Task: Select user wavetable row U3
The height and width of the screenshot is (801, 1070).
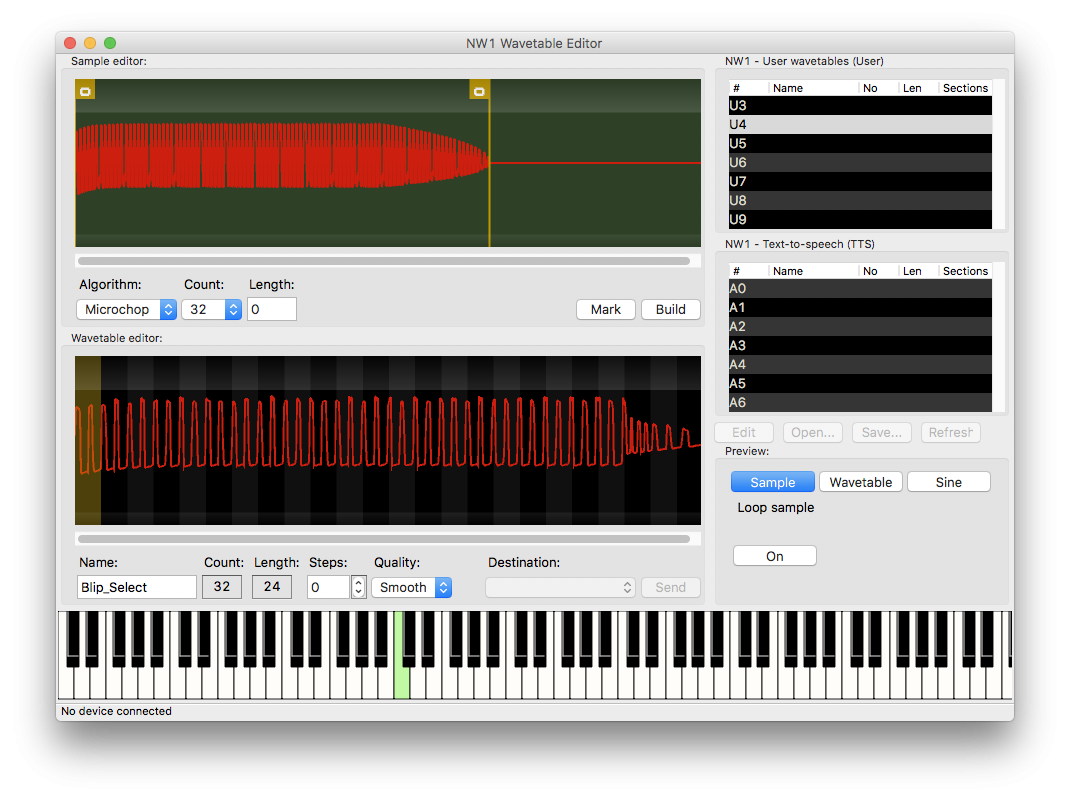Action: pos(860,106)
